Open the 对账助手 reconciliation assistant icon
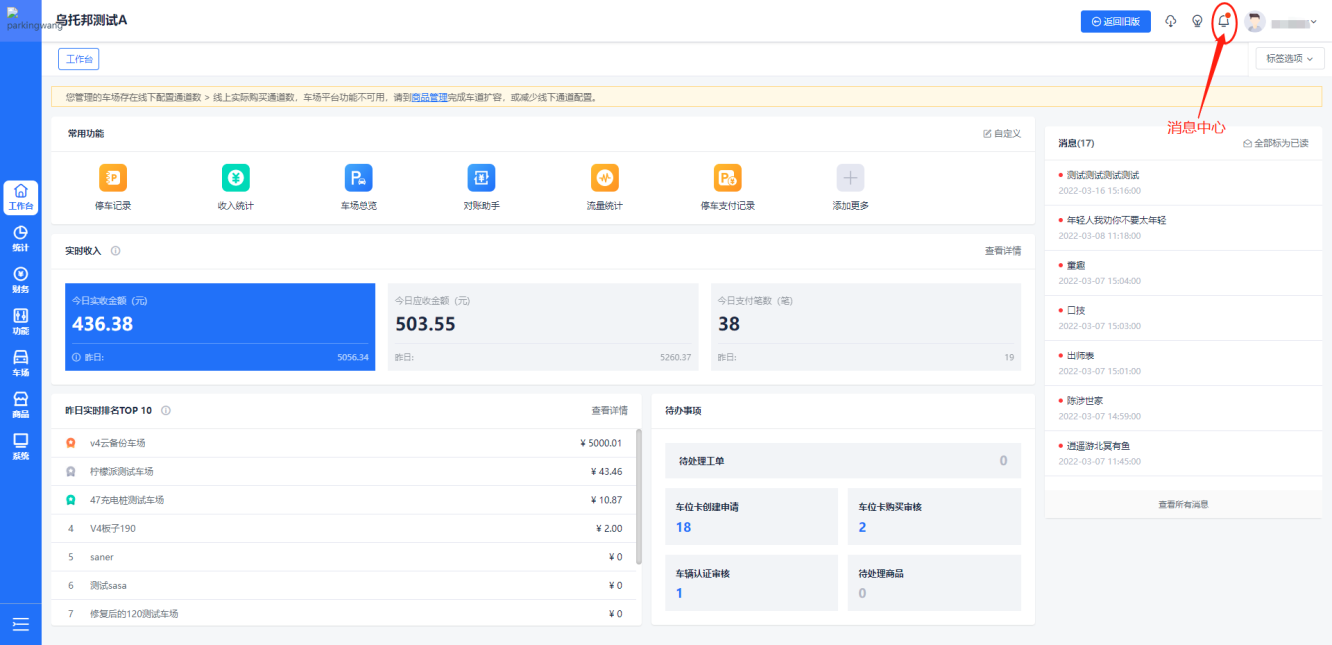Screen dimensions: 1332x645 (481, 179)
